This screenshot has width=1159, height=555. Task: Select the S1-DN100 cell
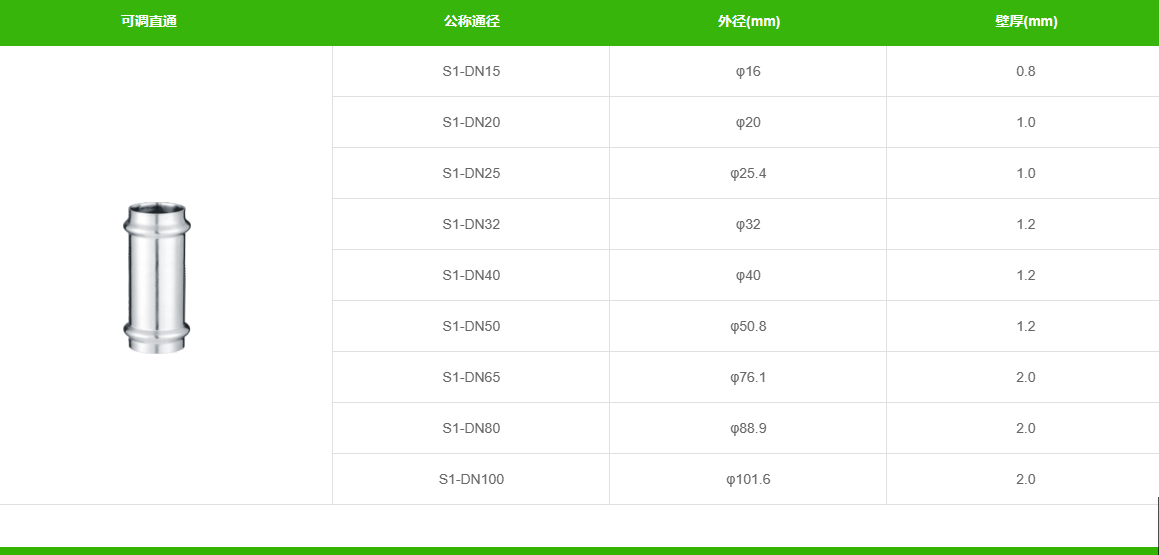471,479
